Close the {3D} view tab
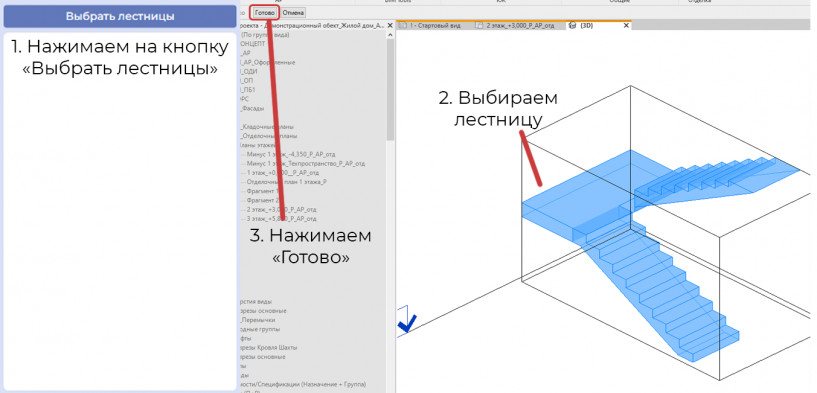817x393 pixels. [x=626, y=25]
